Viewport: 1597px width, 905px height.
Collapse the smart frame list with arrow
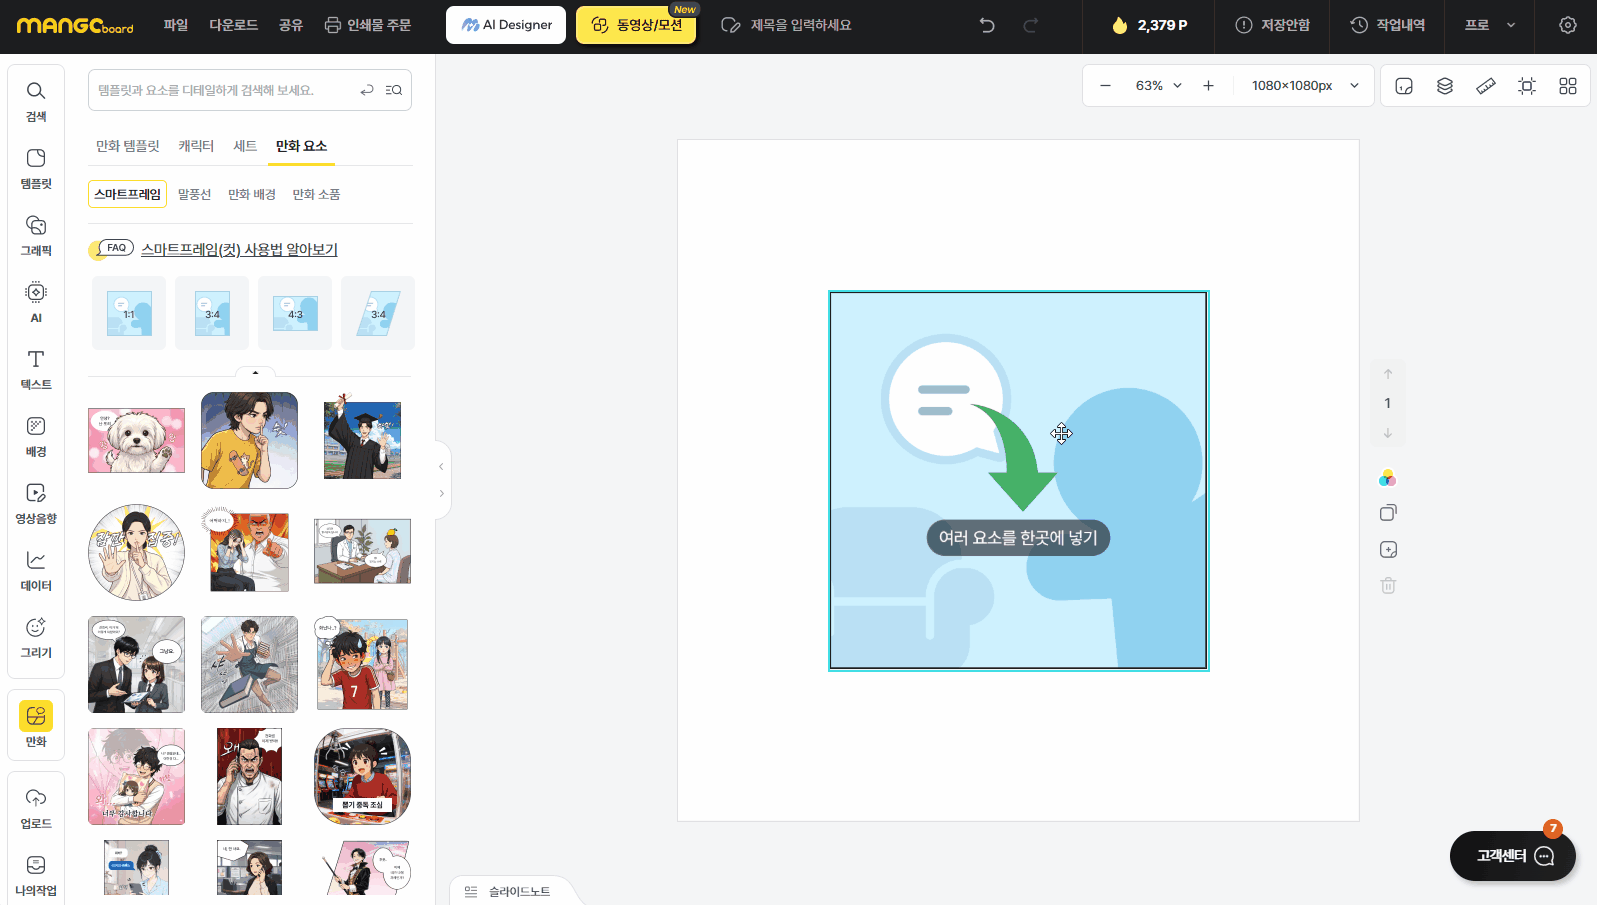pos(255,372)
